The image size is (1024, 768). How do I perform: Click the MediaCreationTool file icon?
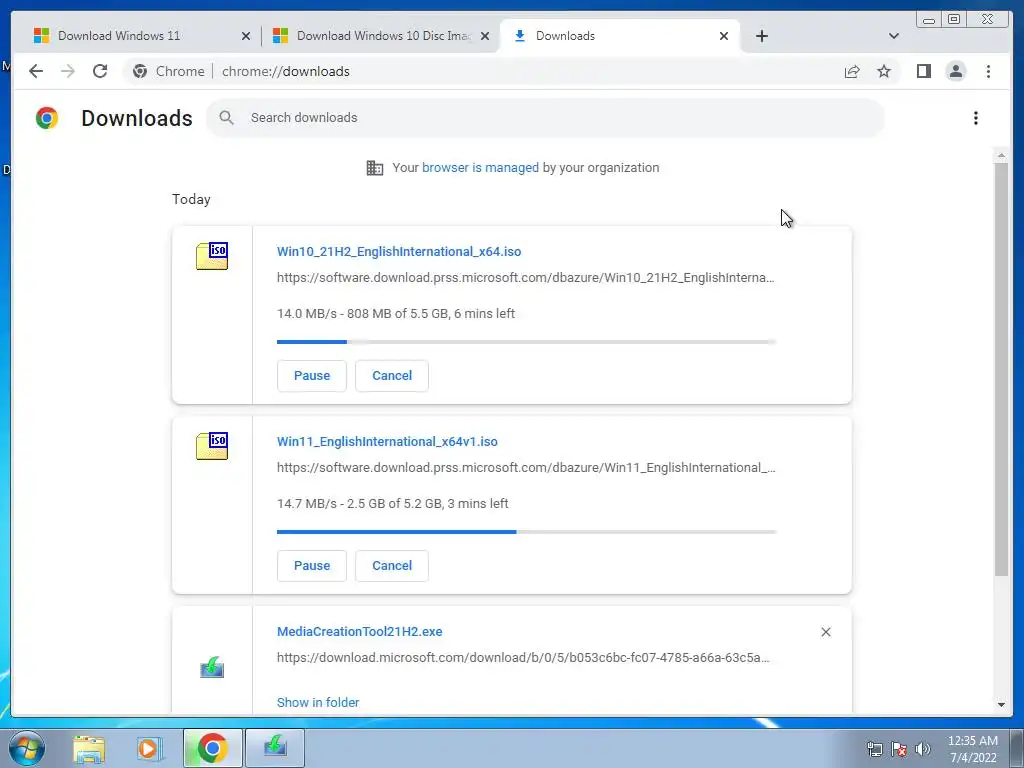pyautogui.click(x=212, y=667)
